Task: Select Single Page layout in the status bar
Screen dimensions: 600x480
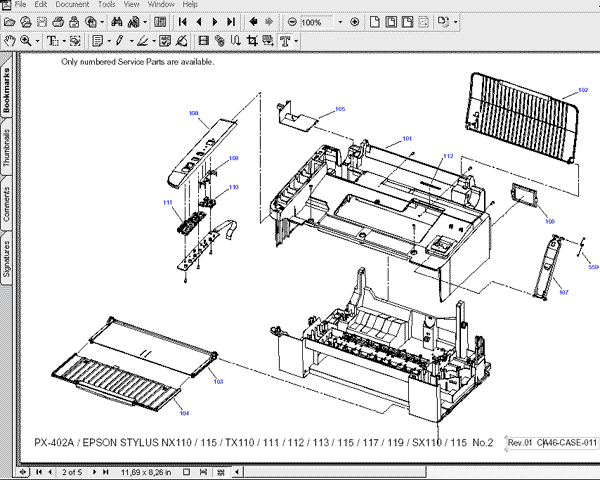Action: [x=186, y=472]
